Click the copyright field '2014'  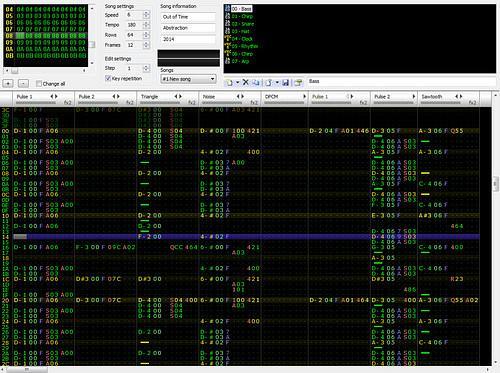[188, 39]
